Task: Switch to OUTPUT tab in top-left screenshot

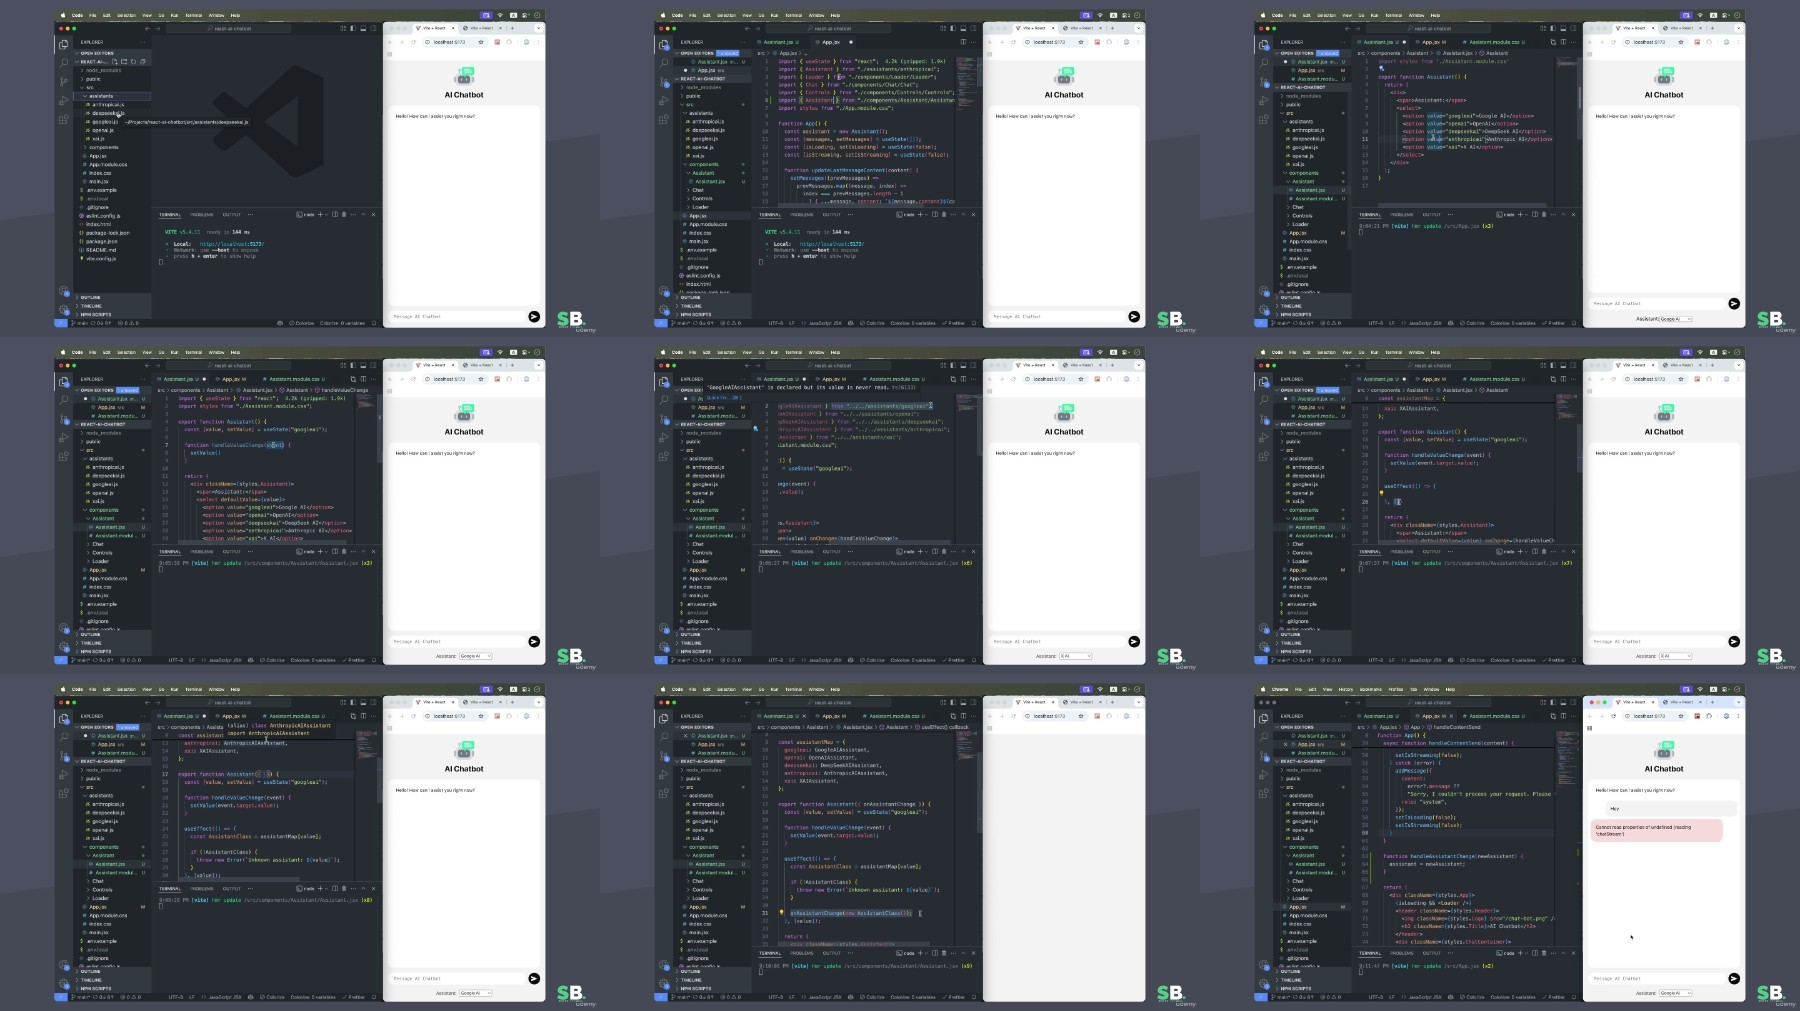Action: (231, 214)
